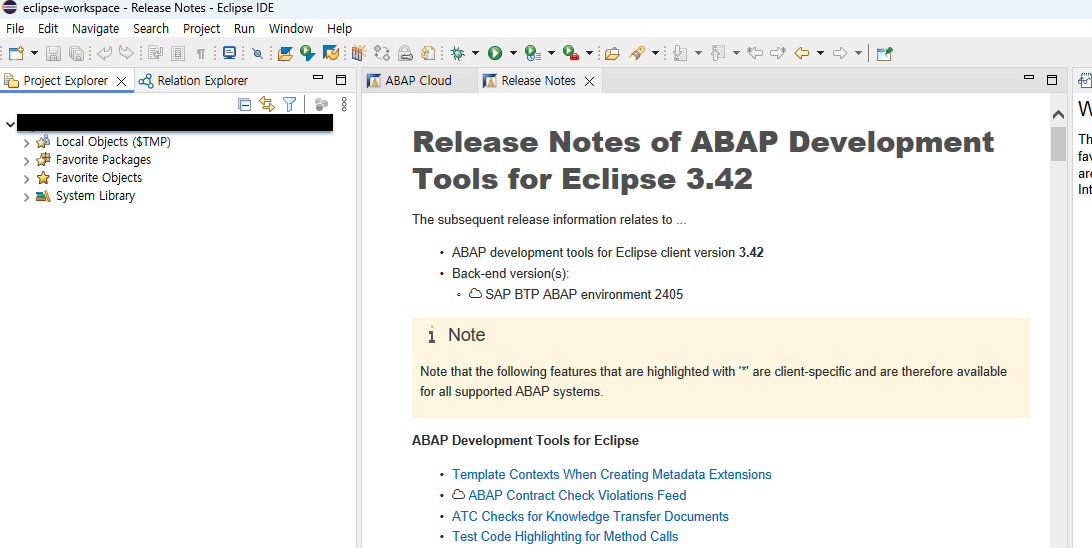This screenshot has height=548, width=1092.
Task: Minimize the editor area
Action: tap(1029, 79)
